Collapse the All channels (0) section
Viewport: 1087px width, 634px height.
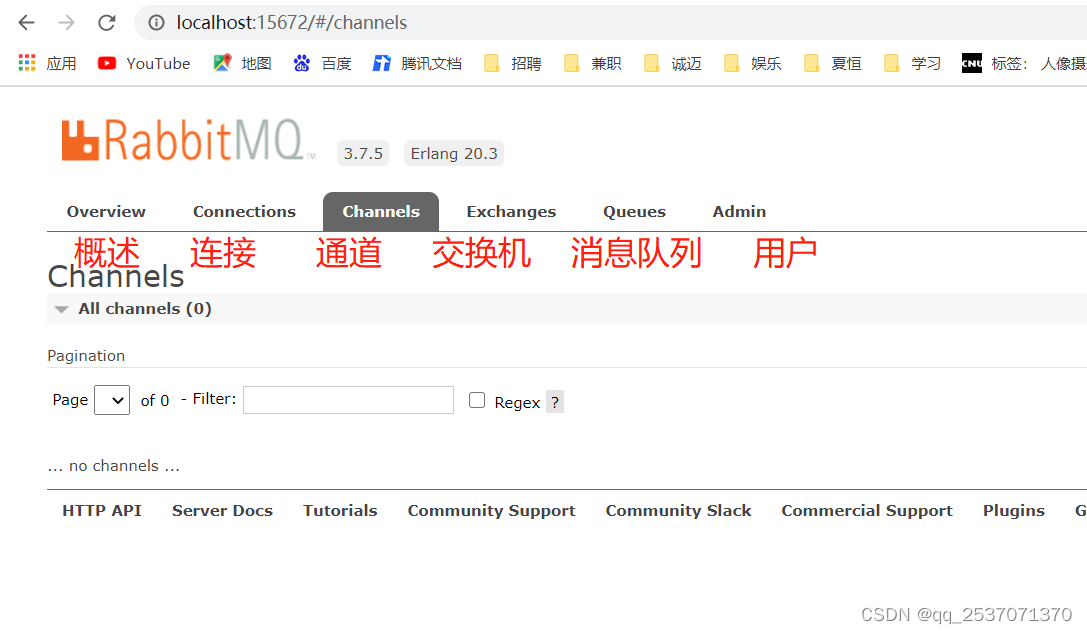(61, 309)
